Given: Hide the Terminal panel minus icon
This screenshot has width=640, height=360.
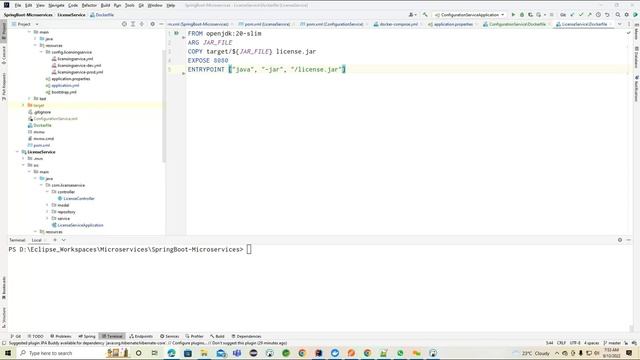Looking at the screenshot, I should click(629, 240).
